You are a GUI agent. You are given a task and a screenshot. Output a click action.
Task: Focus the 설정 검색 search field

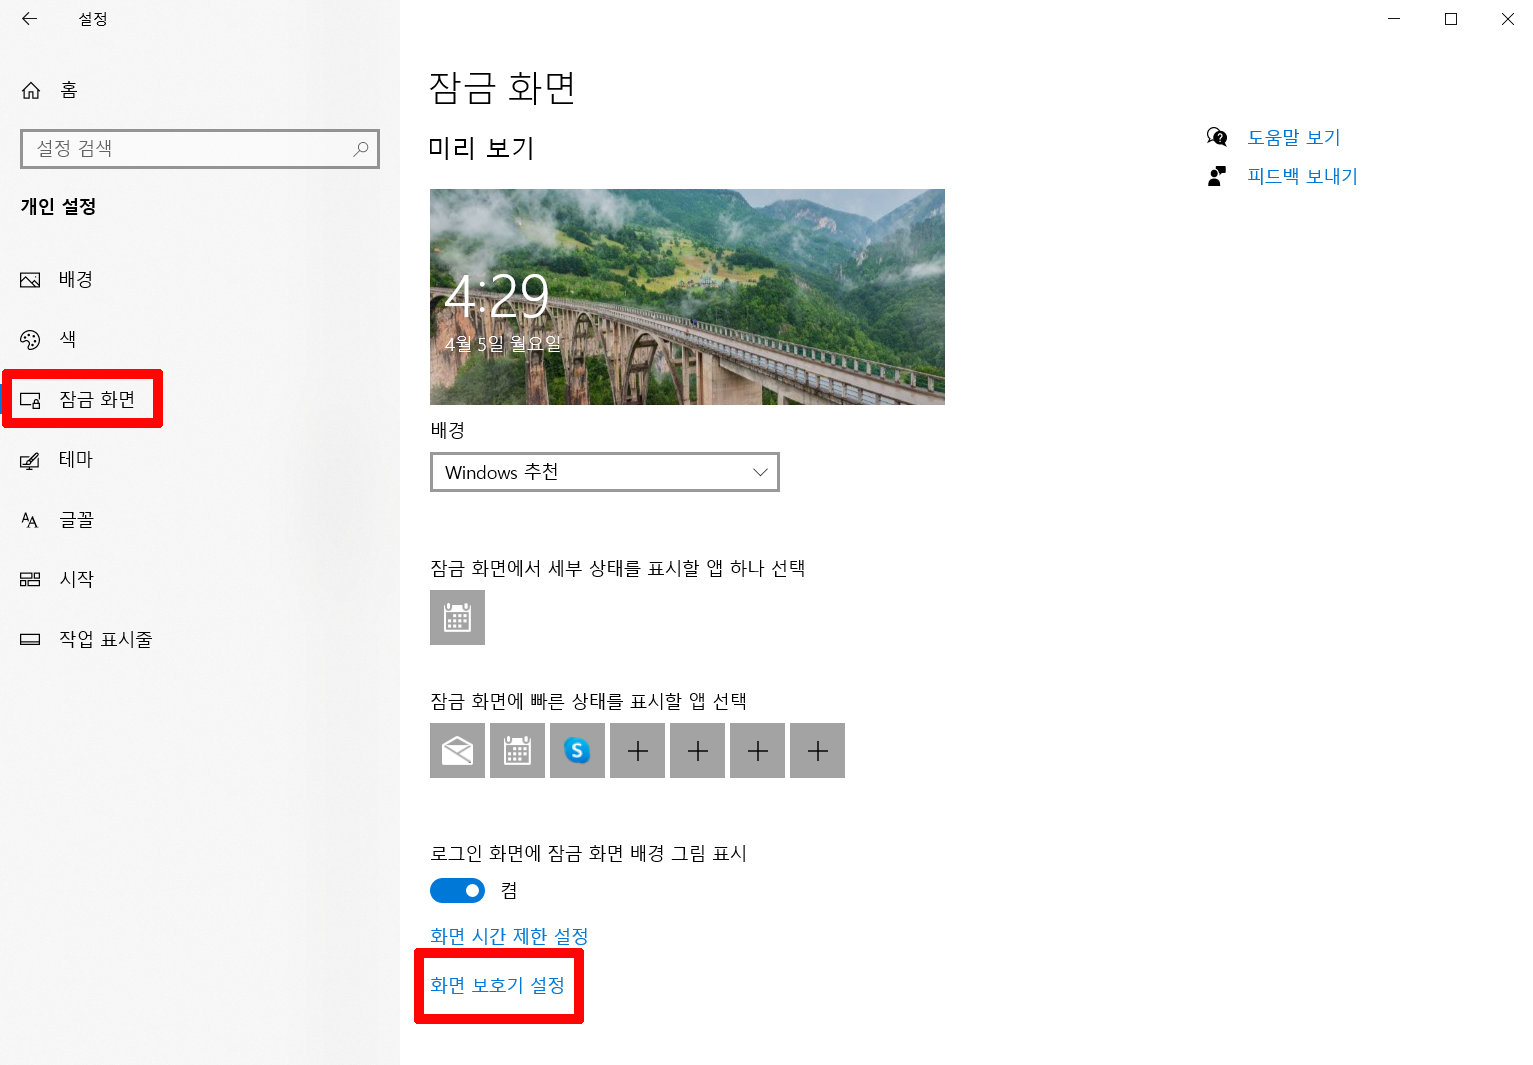[200, 149]
